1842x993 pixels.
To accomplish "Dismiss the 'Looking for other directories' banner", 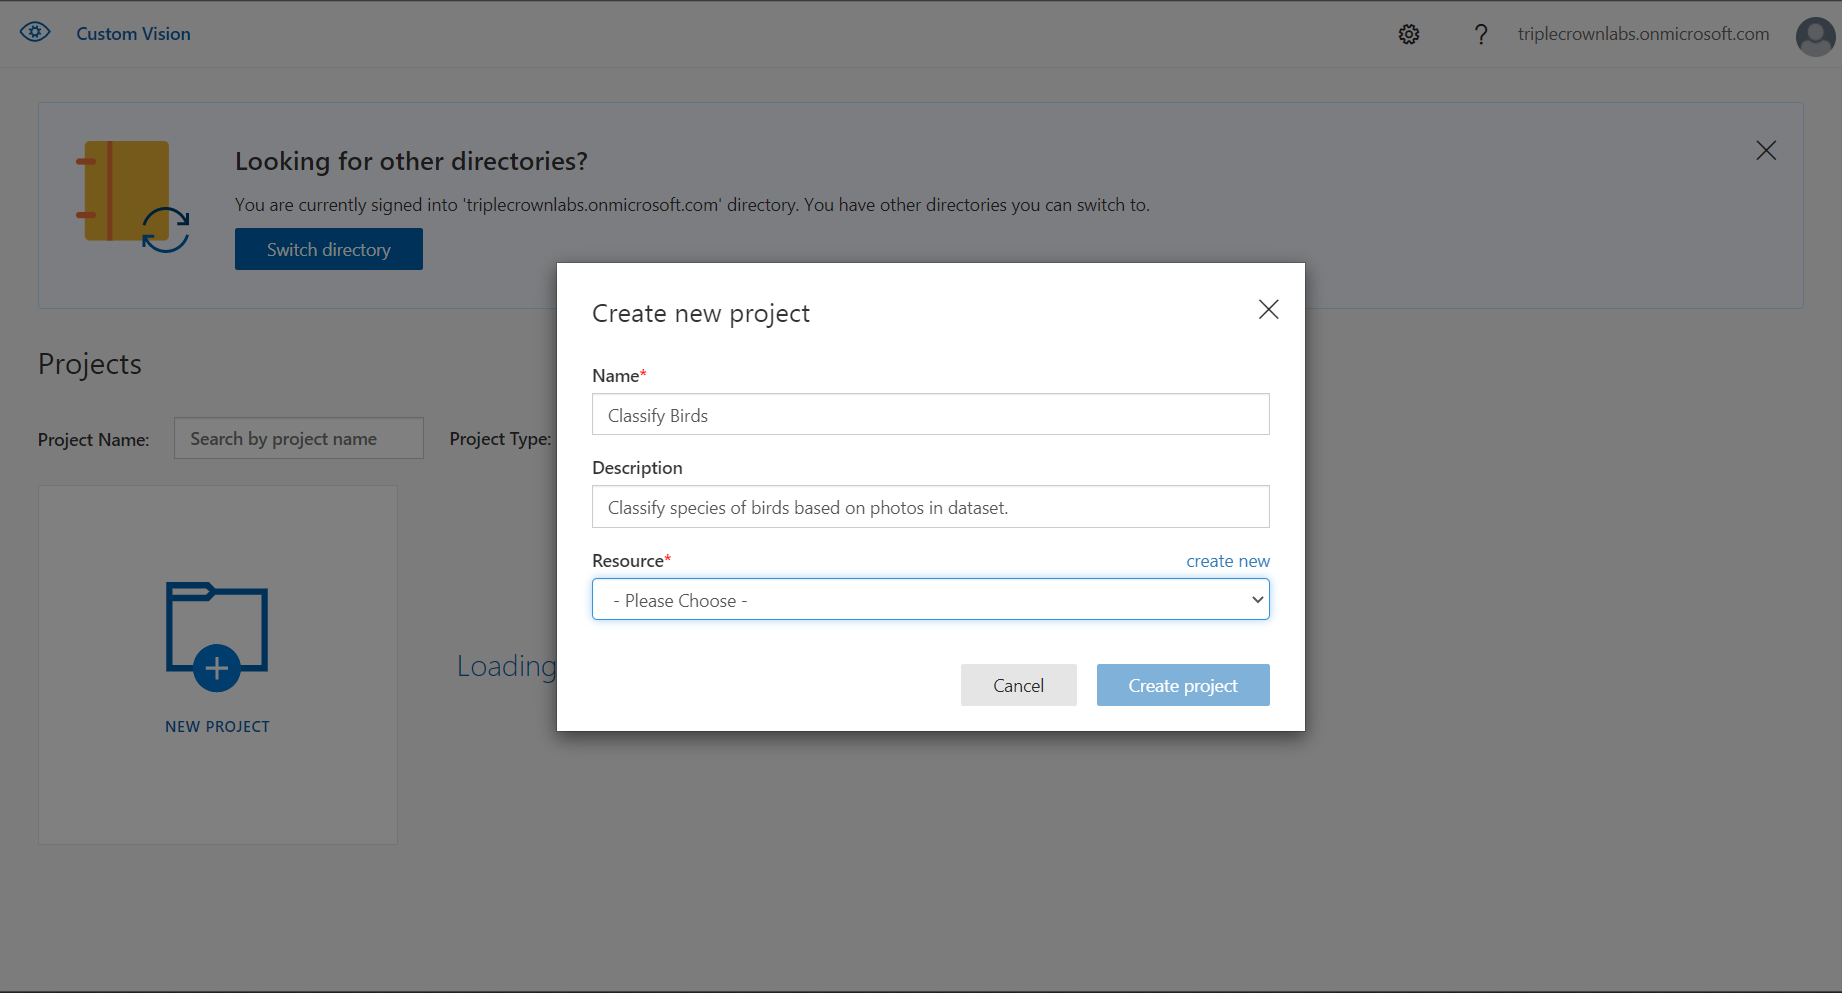I will click(x=1766, y=150).
